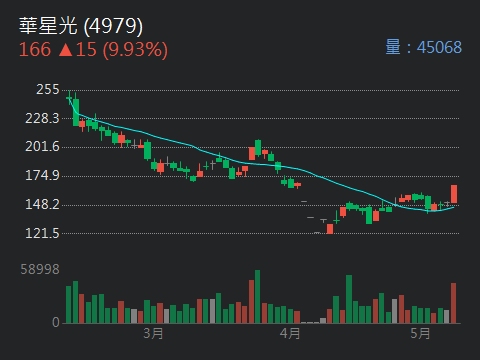Viewport: 480px width, 360px height.
Task: Click the 174.9 price axis label
Action: [42, 176]
